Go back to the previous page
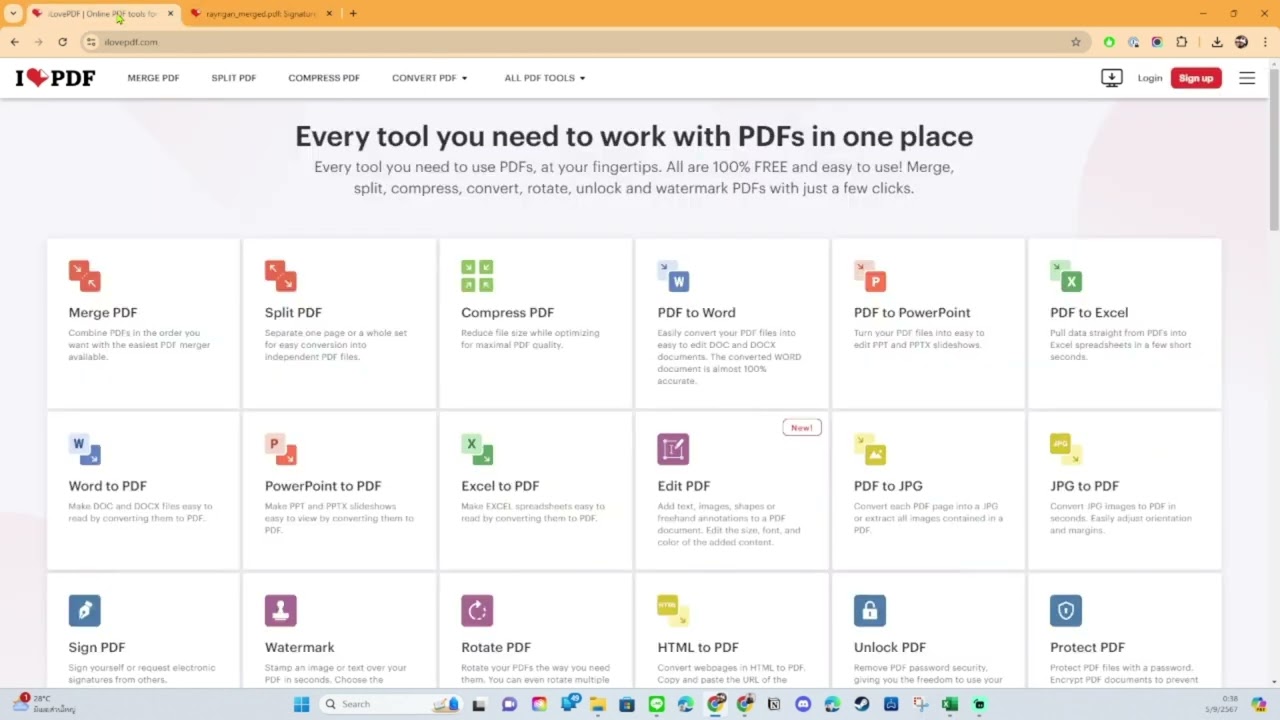Image resolution: width=1280 pixels, height=720 pixels. tap(14, 42)
